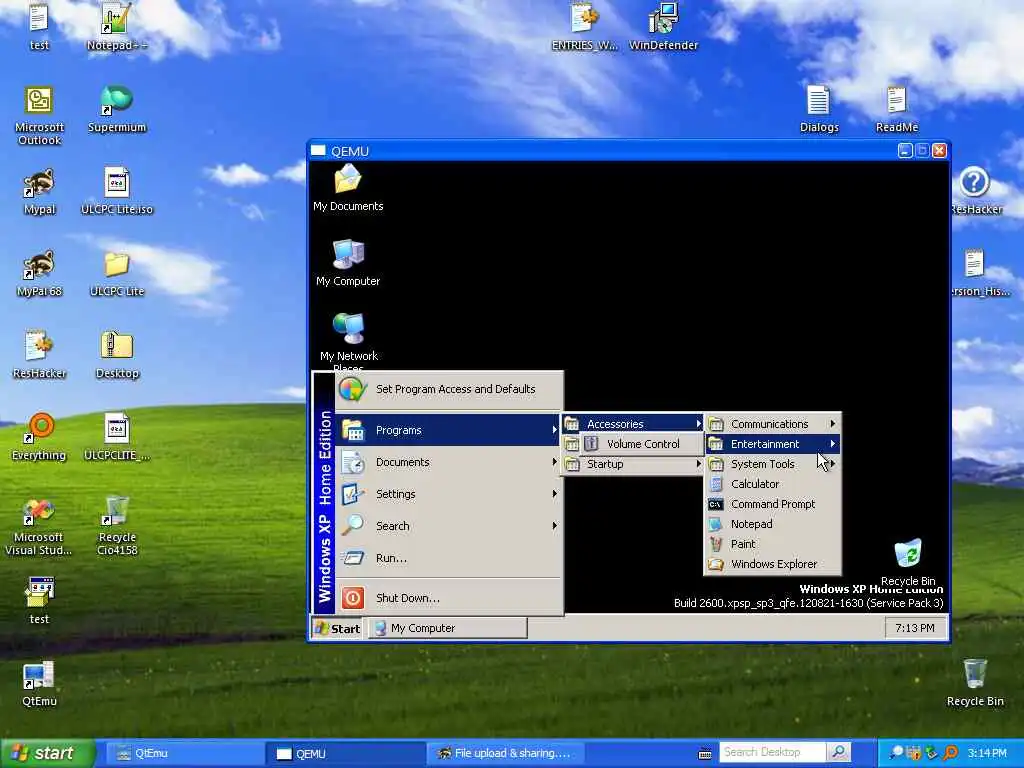Click the host green start button
This screenshot has width=1024, height=768.
pos(48,753)
